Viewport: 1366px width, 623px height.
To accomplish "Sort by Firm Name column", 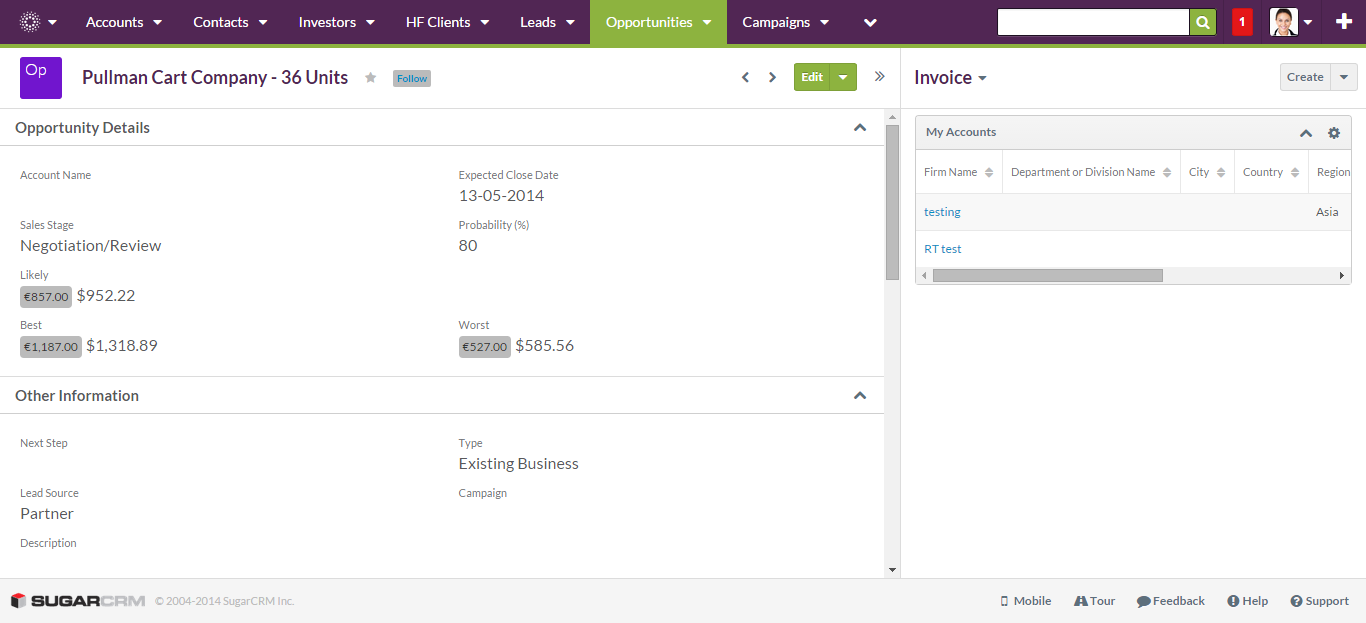I will coord(959,172).
